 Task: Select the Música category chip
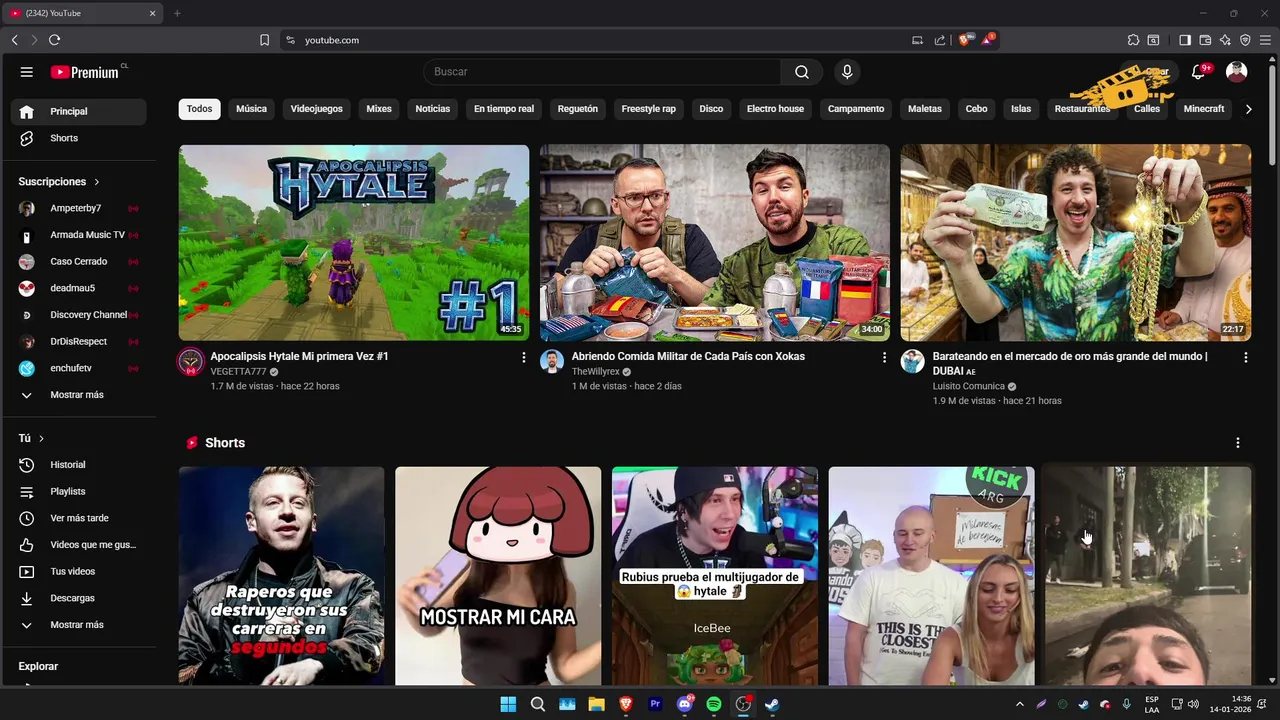click(251, 109)
